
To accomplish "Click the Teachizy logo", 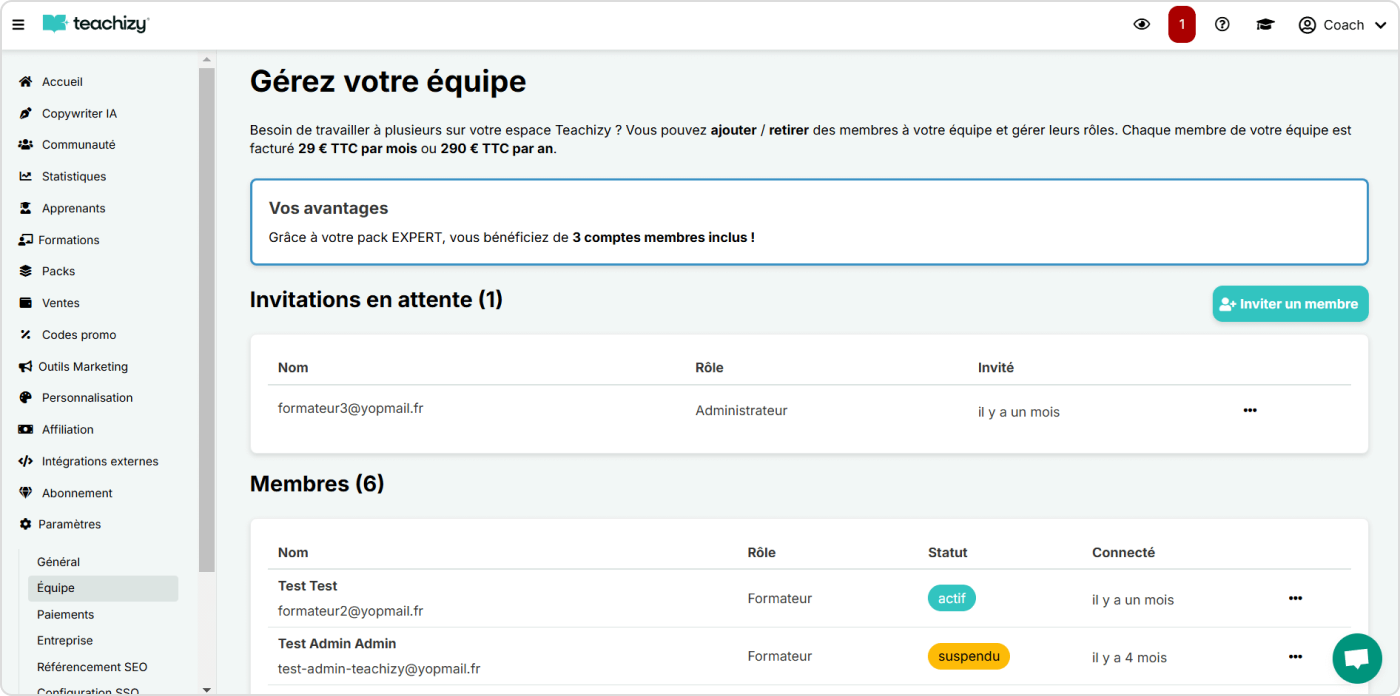I will pos(96,24).
